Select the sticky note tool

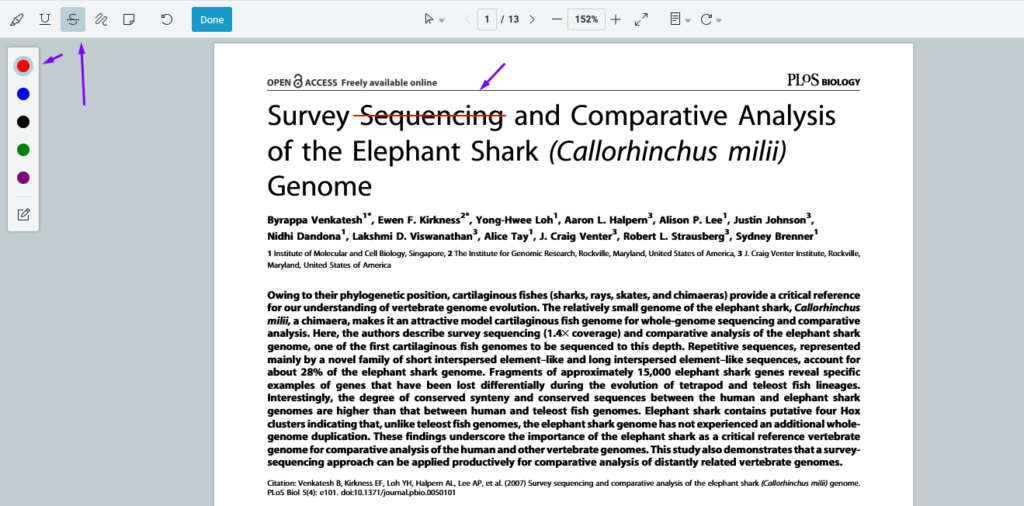click(x=129, y=19)
